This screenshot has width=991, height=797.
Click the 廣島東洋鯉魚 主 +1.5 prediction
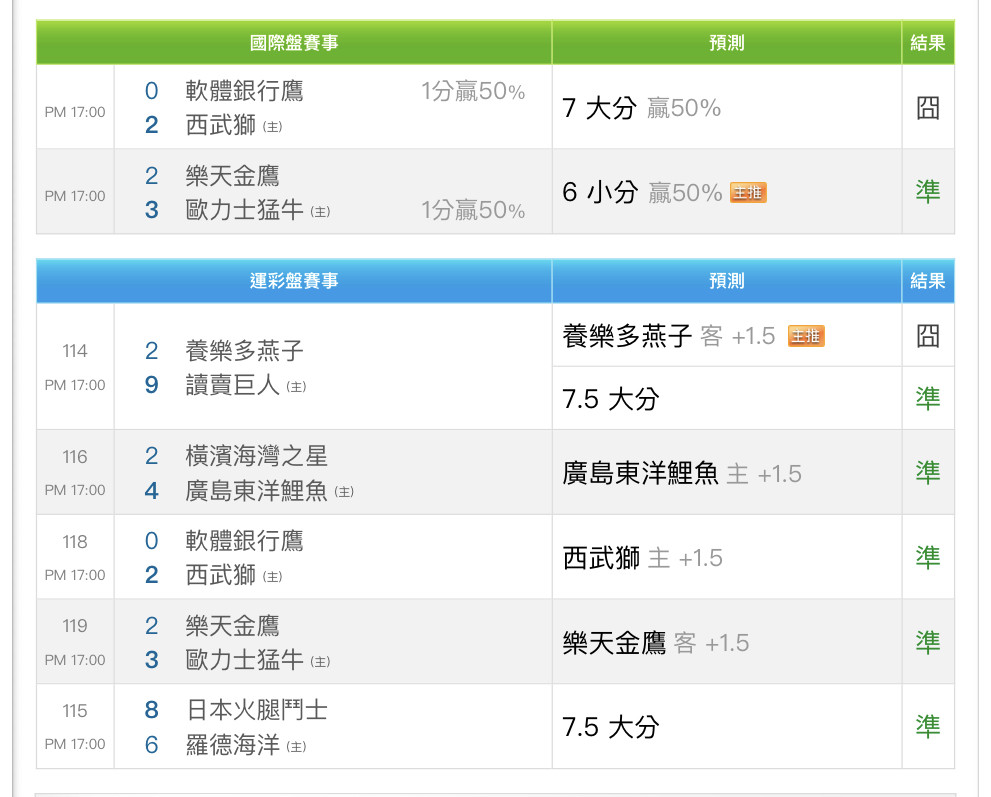pyautogui.click(x=682, y=473)
